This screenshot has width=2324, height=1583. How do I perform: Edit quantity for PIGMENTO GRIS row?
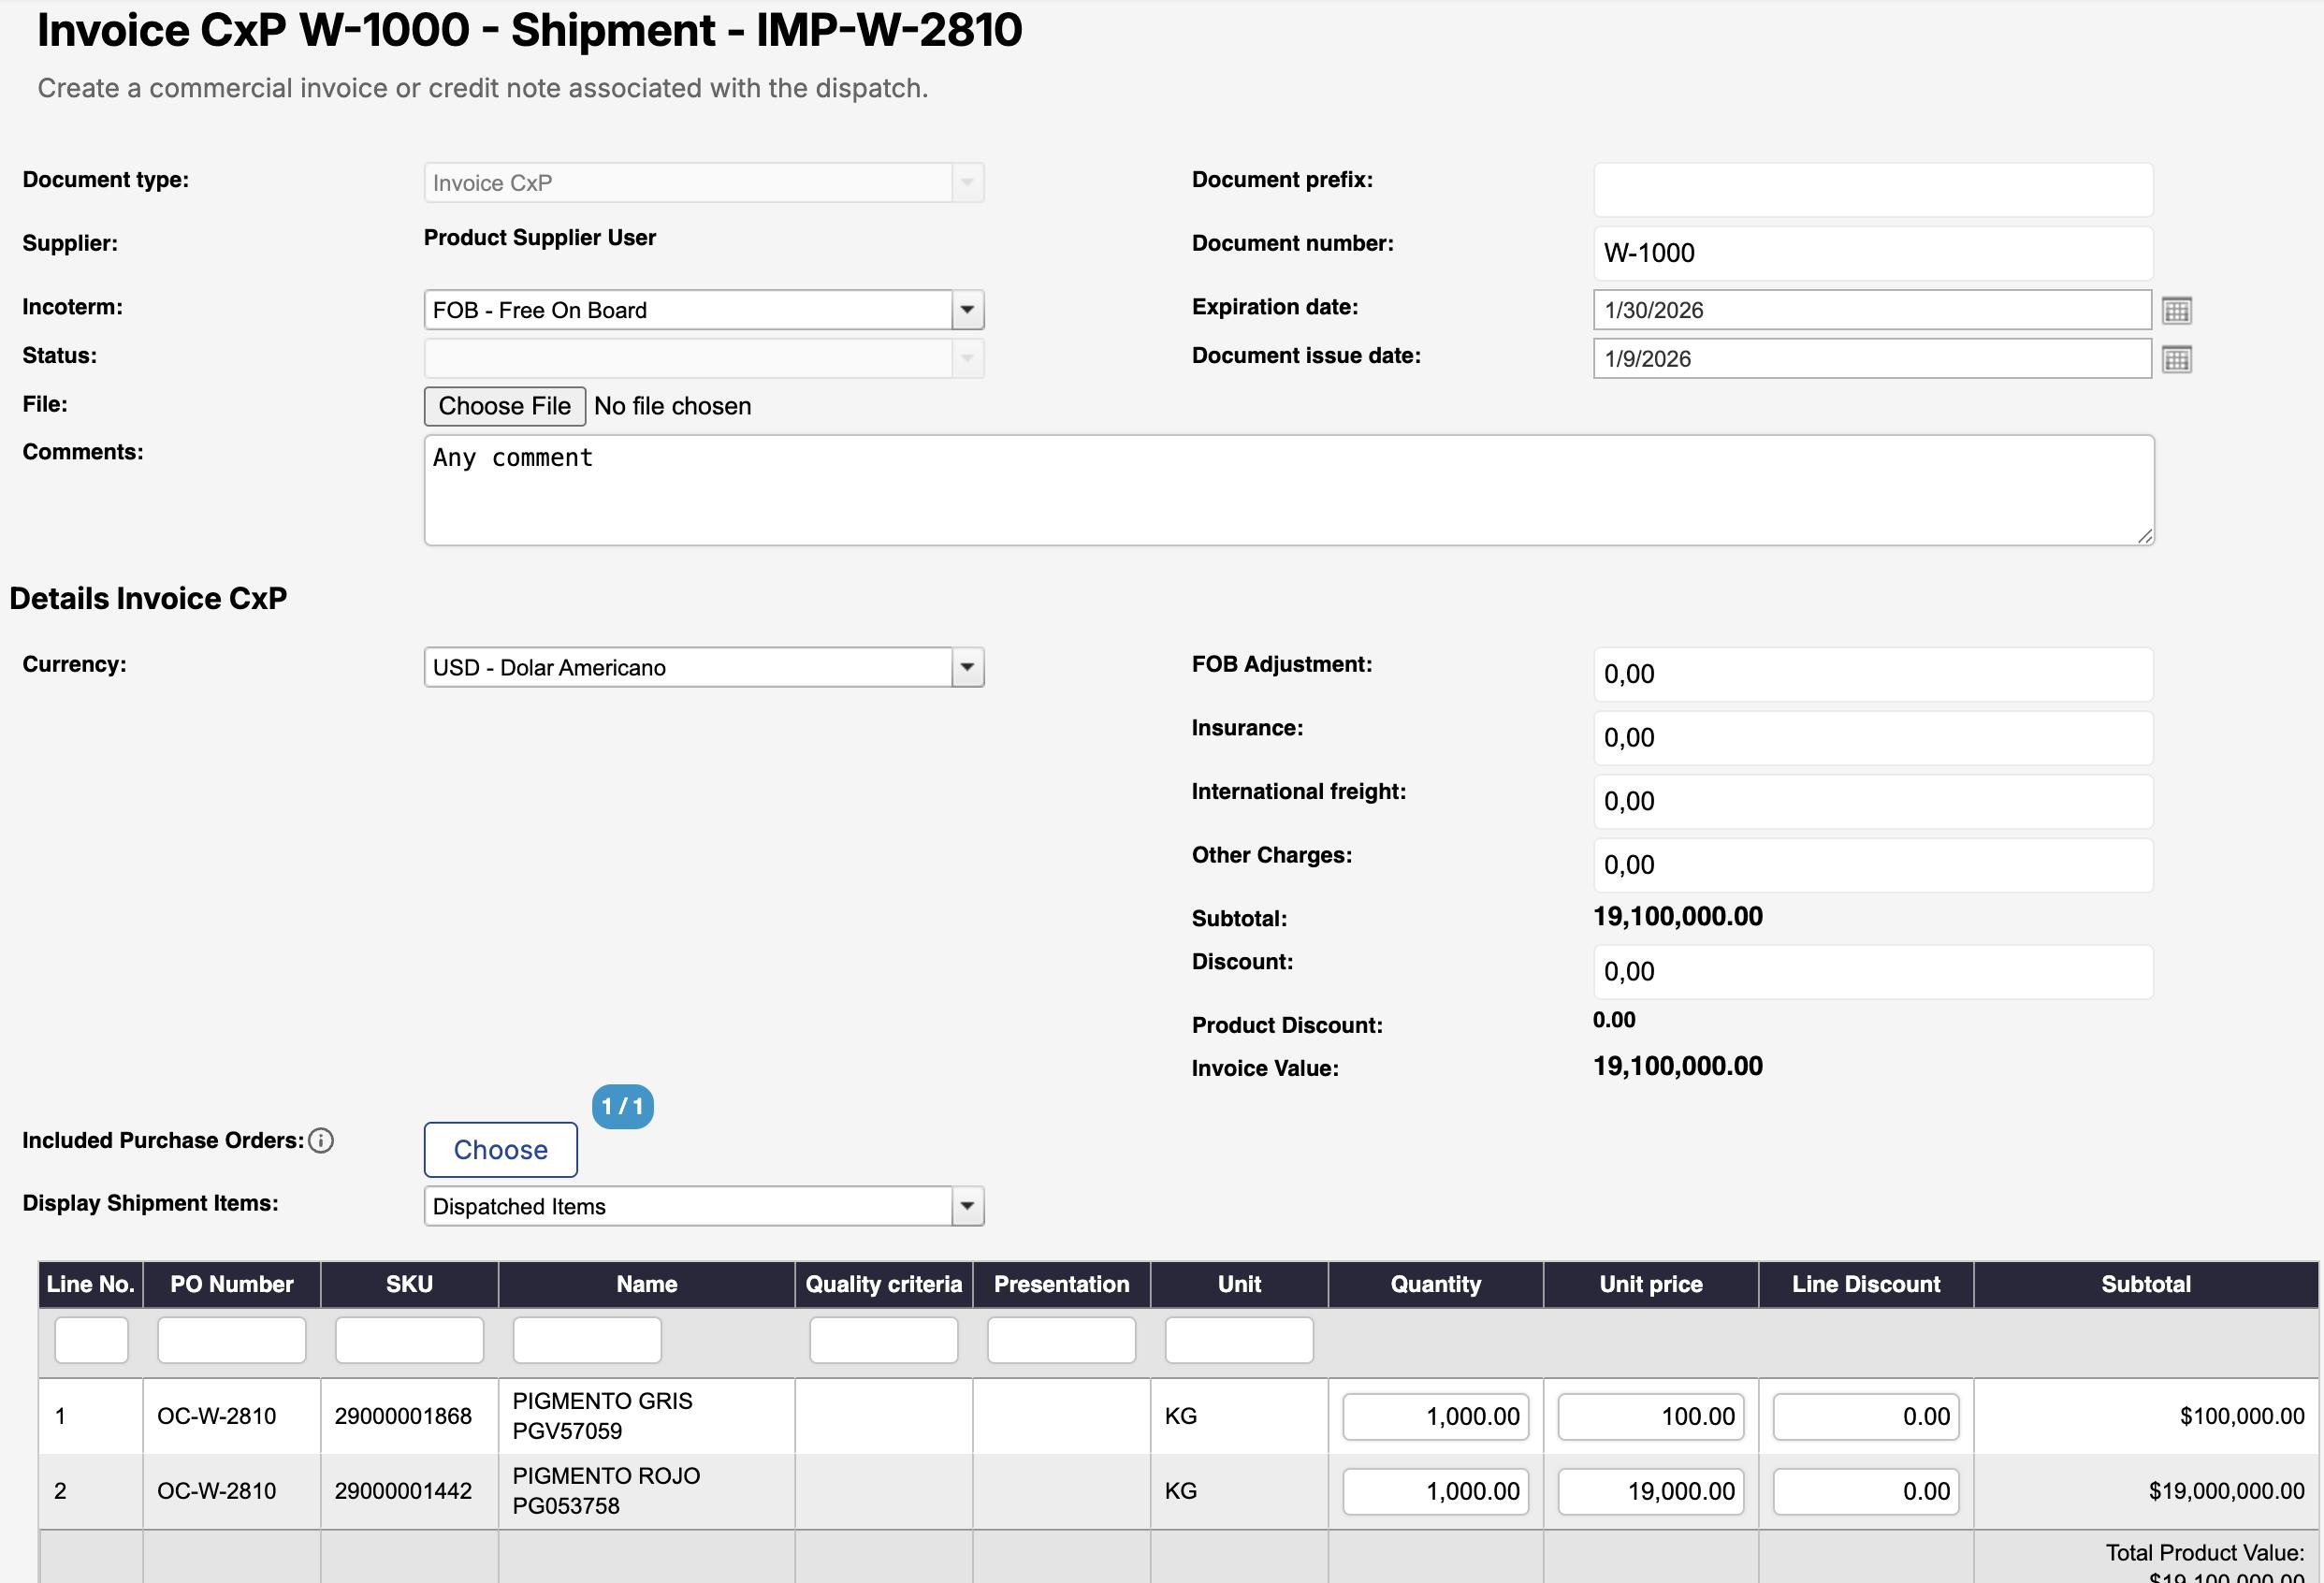pyautogui.click(x=1435, y=1416)
